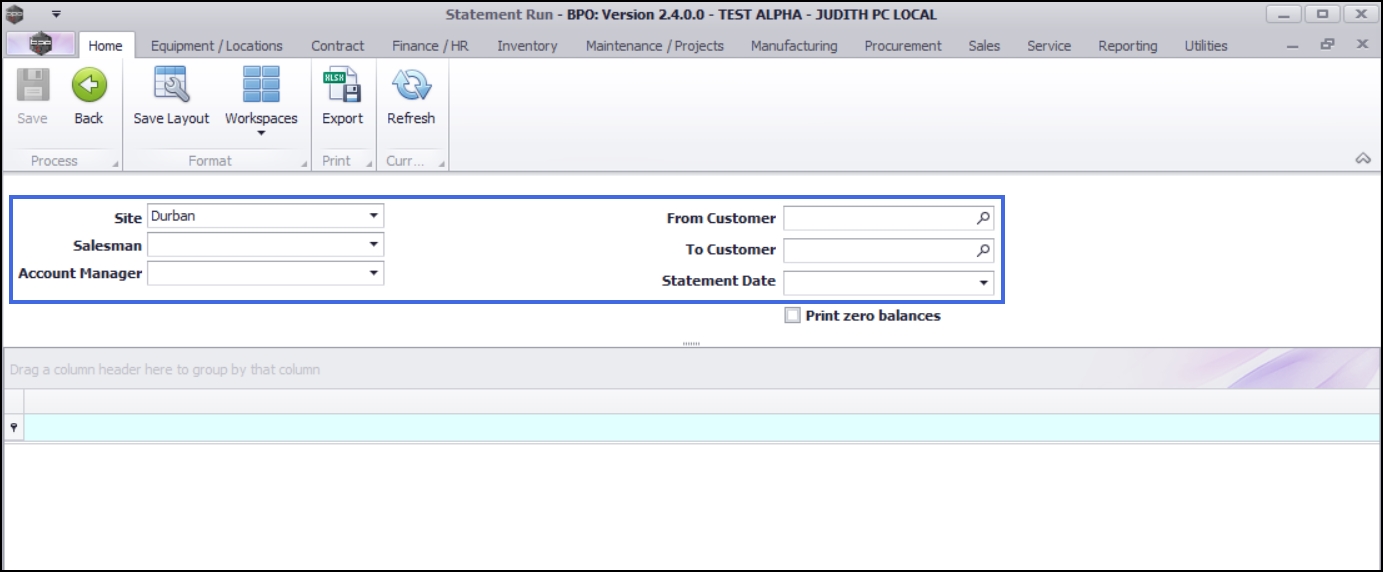1383x572 pixels.
Task: Open the Manufacturing tab
Action: (794, 45)
